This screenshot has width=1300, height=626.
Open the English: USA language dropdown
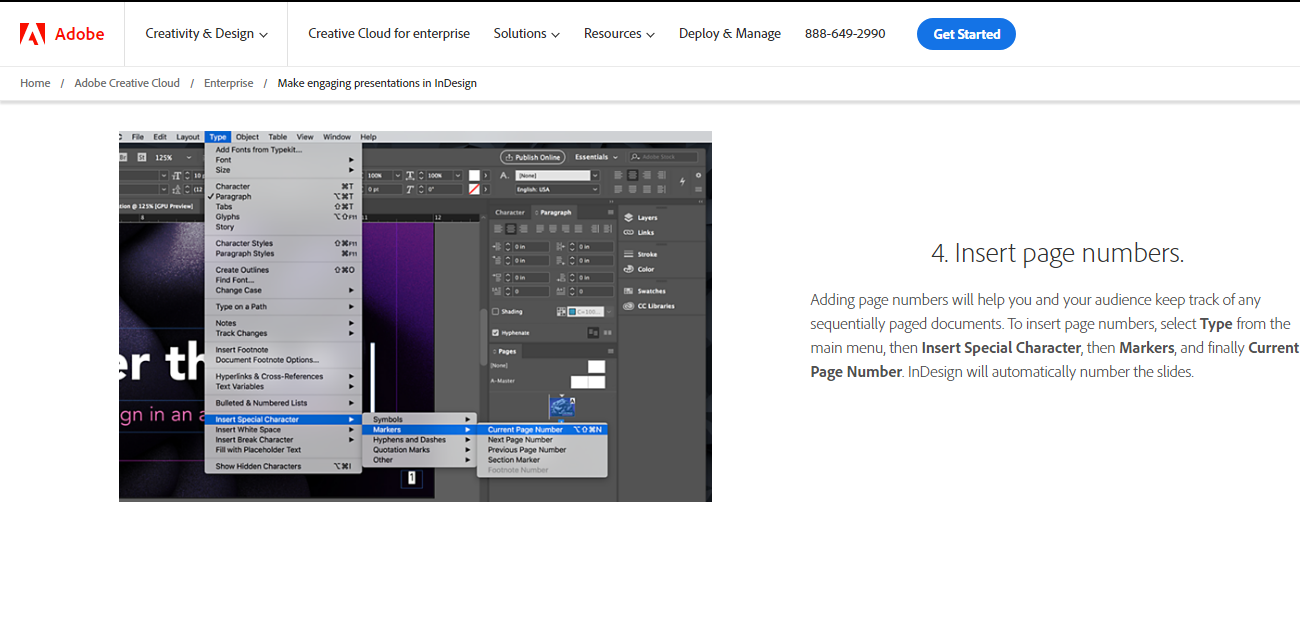coord(557,189)
